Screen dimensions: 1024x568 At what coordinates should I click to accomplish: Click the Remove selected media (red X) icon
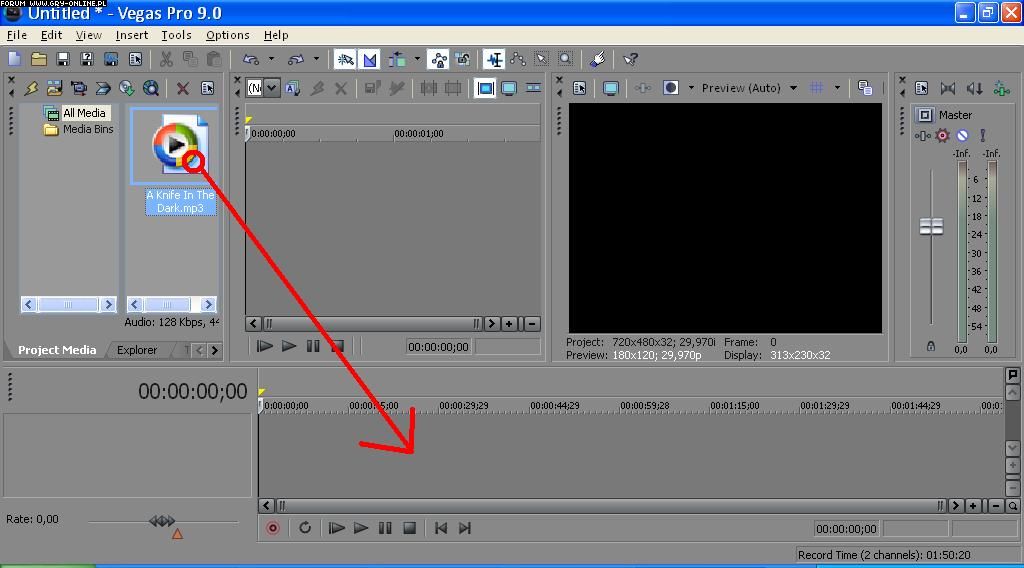coord(183,89)
